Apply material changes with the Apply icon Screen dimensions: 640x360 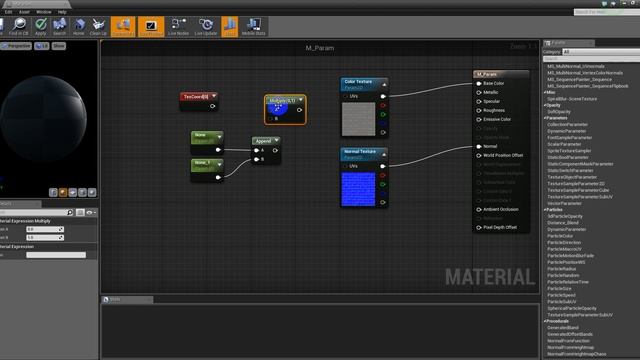point(40,27)
